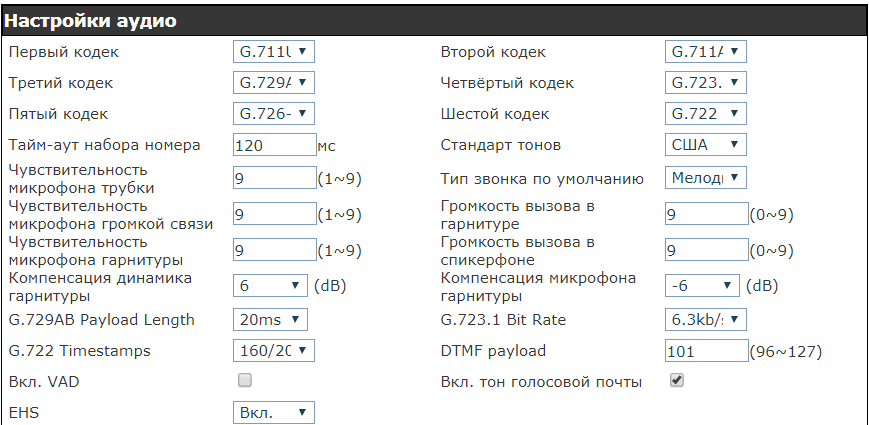Open the Первый кодек dropdown

[x=273, y=51]
